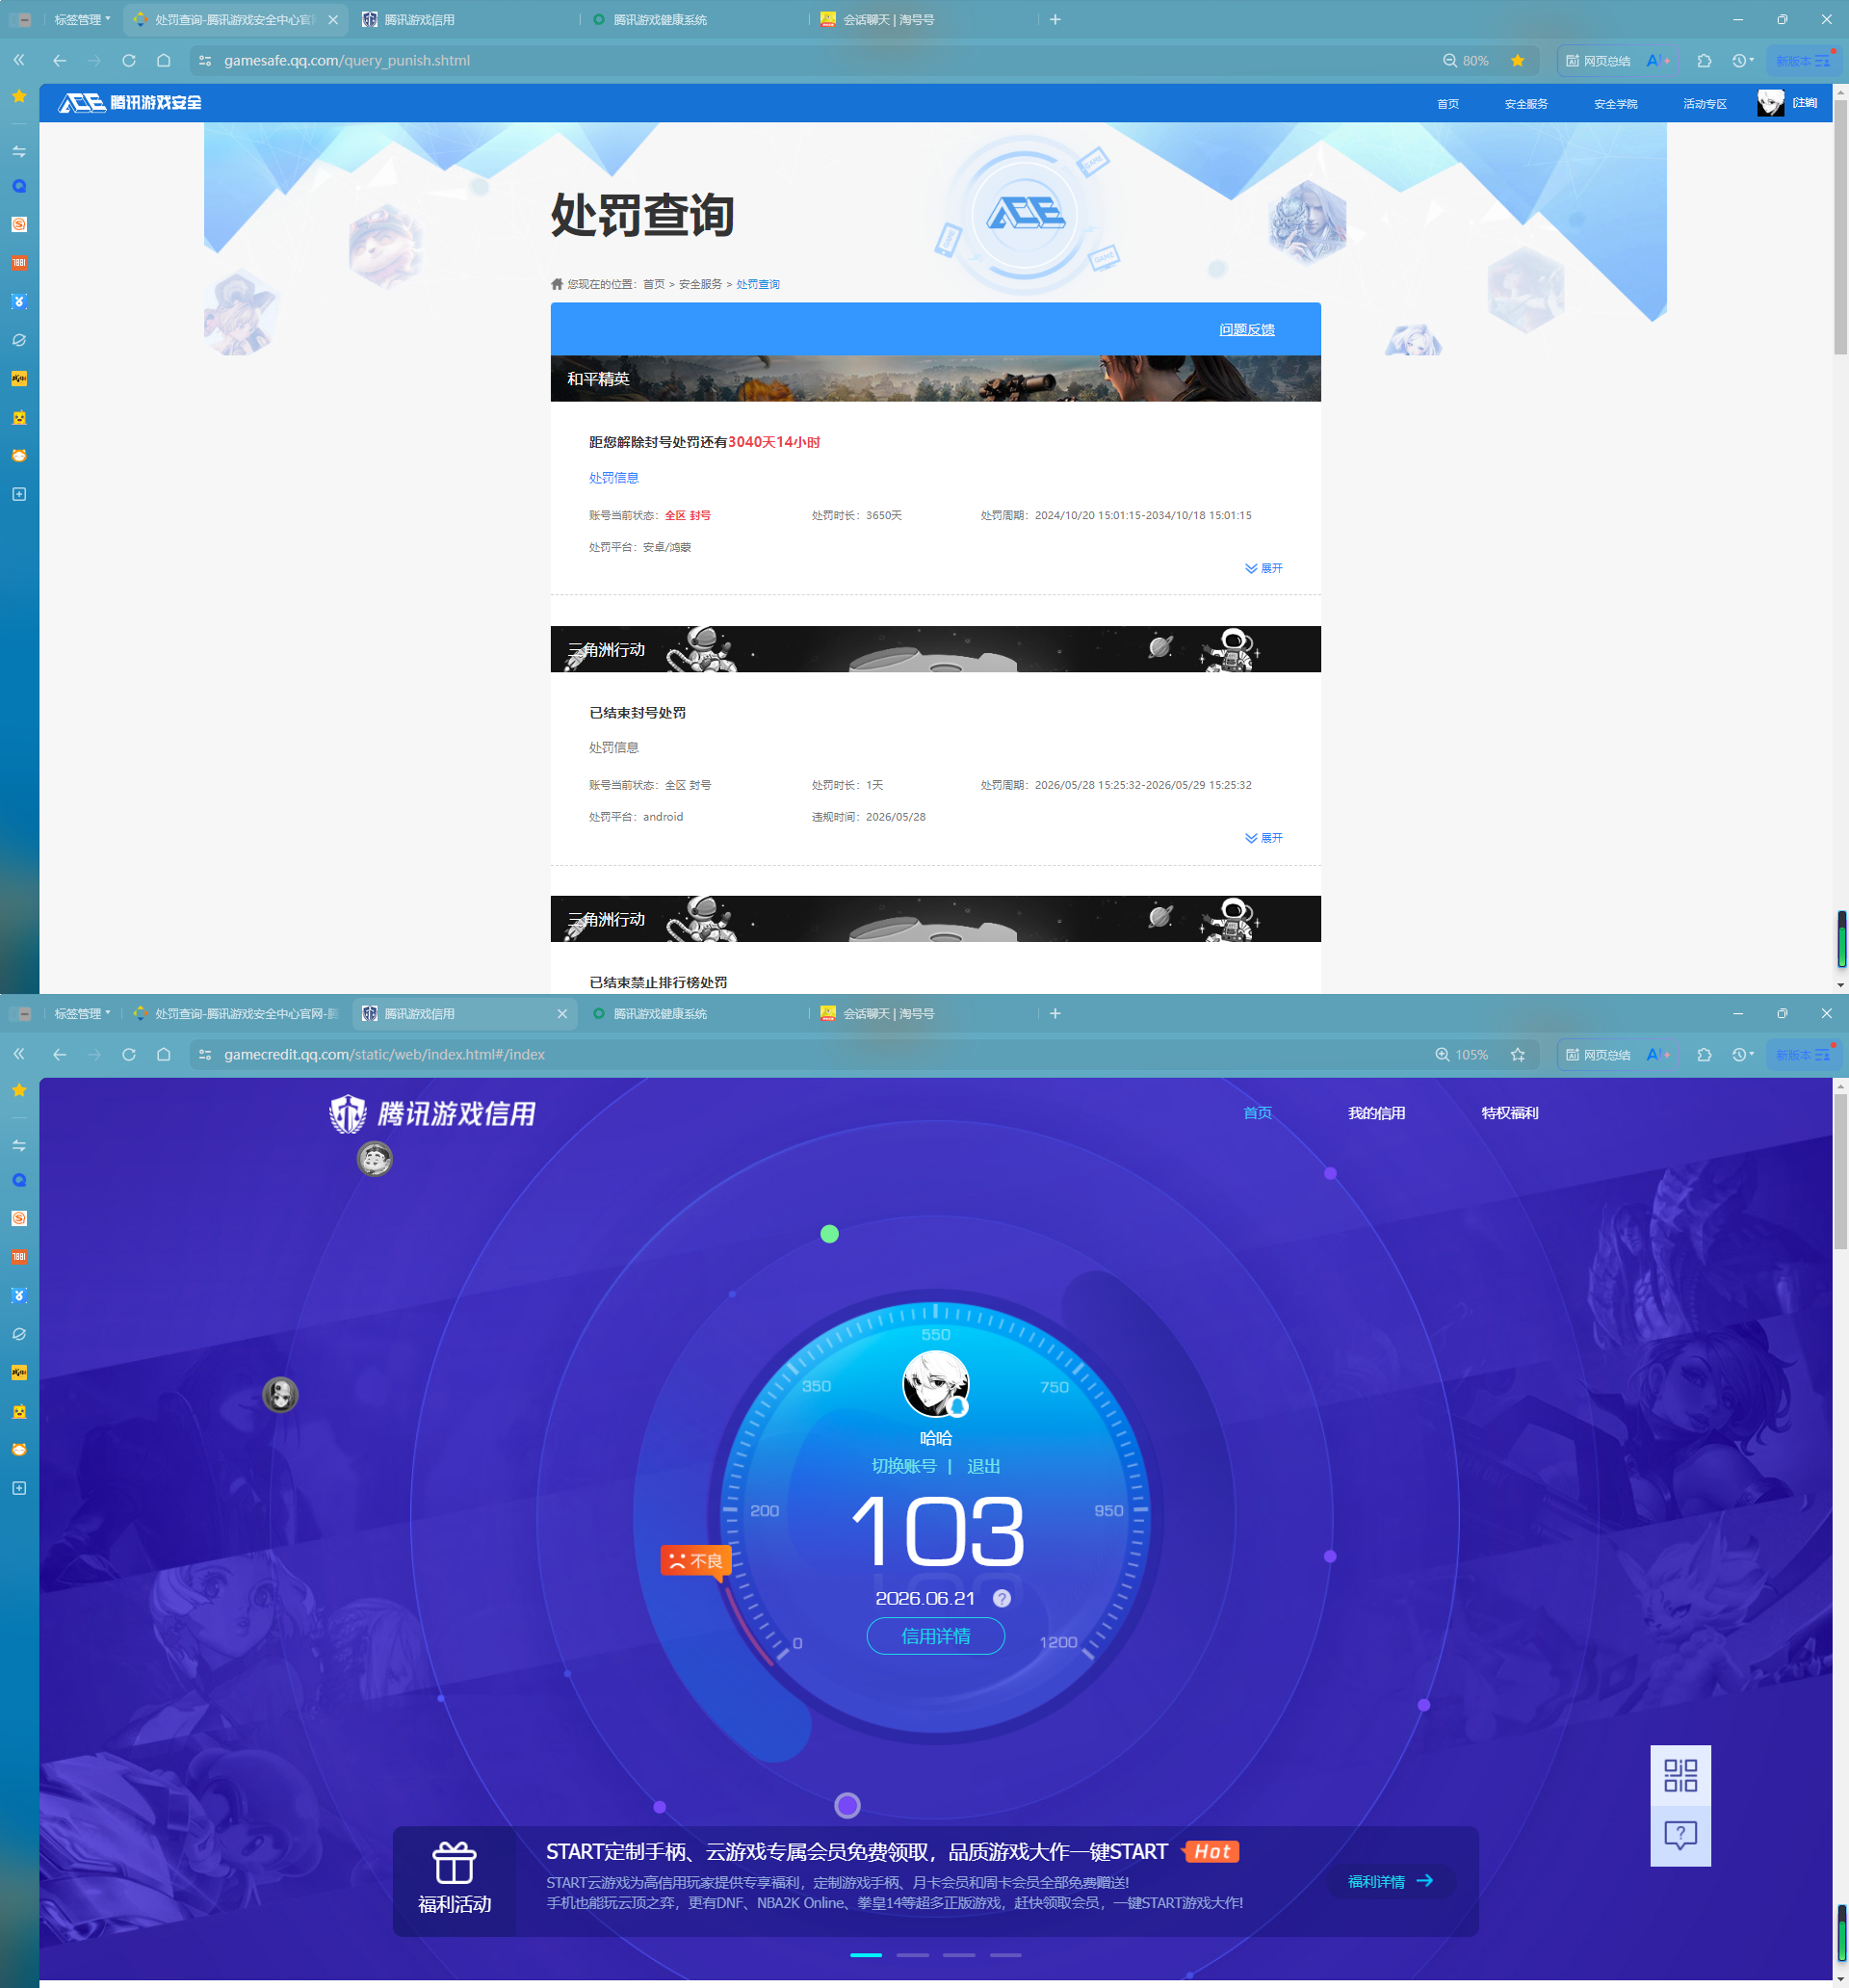The height and width of the screenshot is (1988, 1849).
Task: Open the 7881 sidebar shortcut in the 腾讯游戏信用 window
Action: point(19,1257)
